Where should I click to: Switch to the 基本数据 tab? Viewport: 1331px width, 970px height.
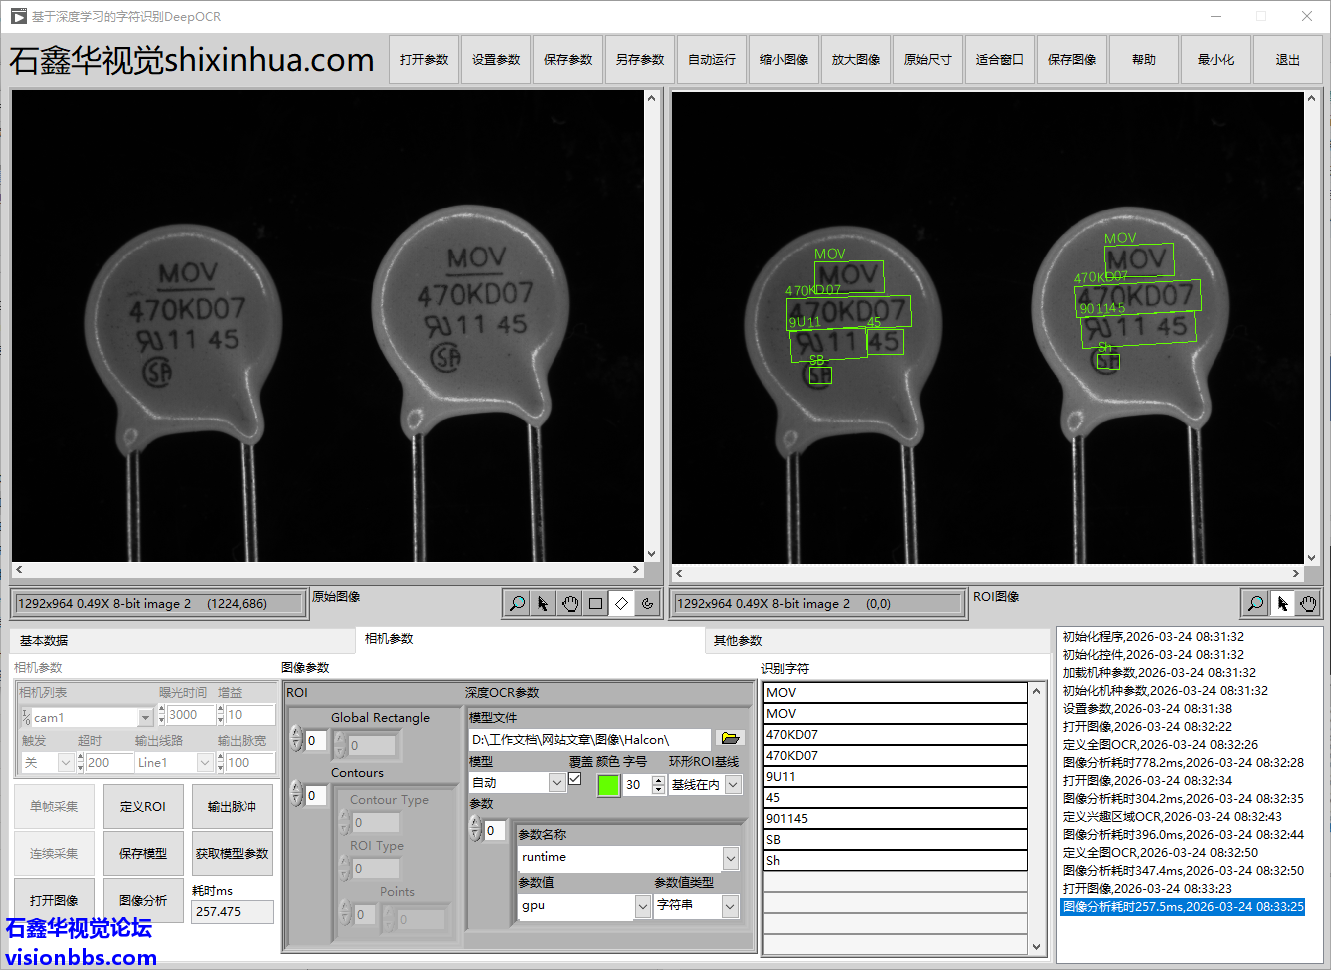click(44, 641)
